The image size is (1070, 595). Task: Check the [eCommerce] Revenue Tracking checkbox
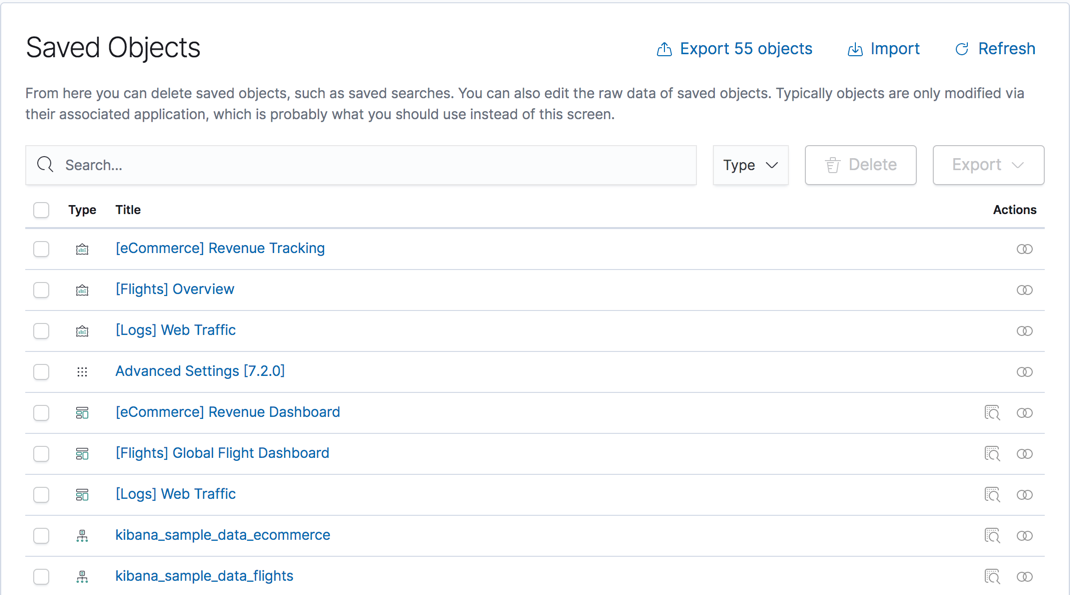click(41, 249)
